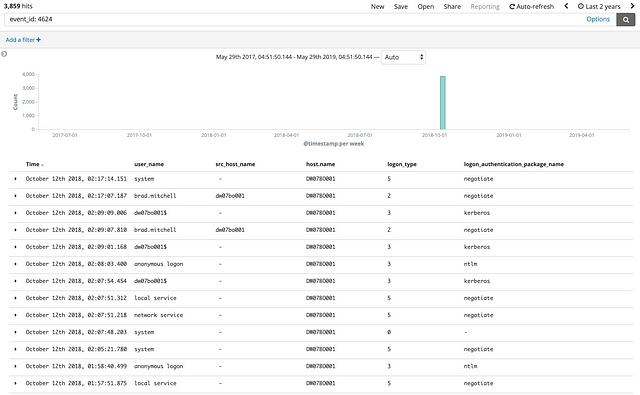Expand the row at 01:58:40.499

point(16,366)
